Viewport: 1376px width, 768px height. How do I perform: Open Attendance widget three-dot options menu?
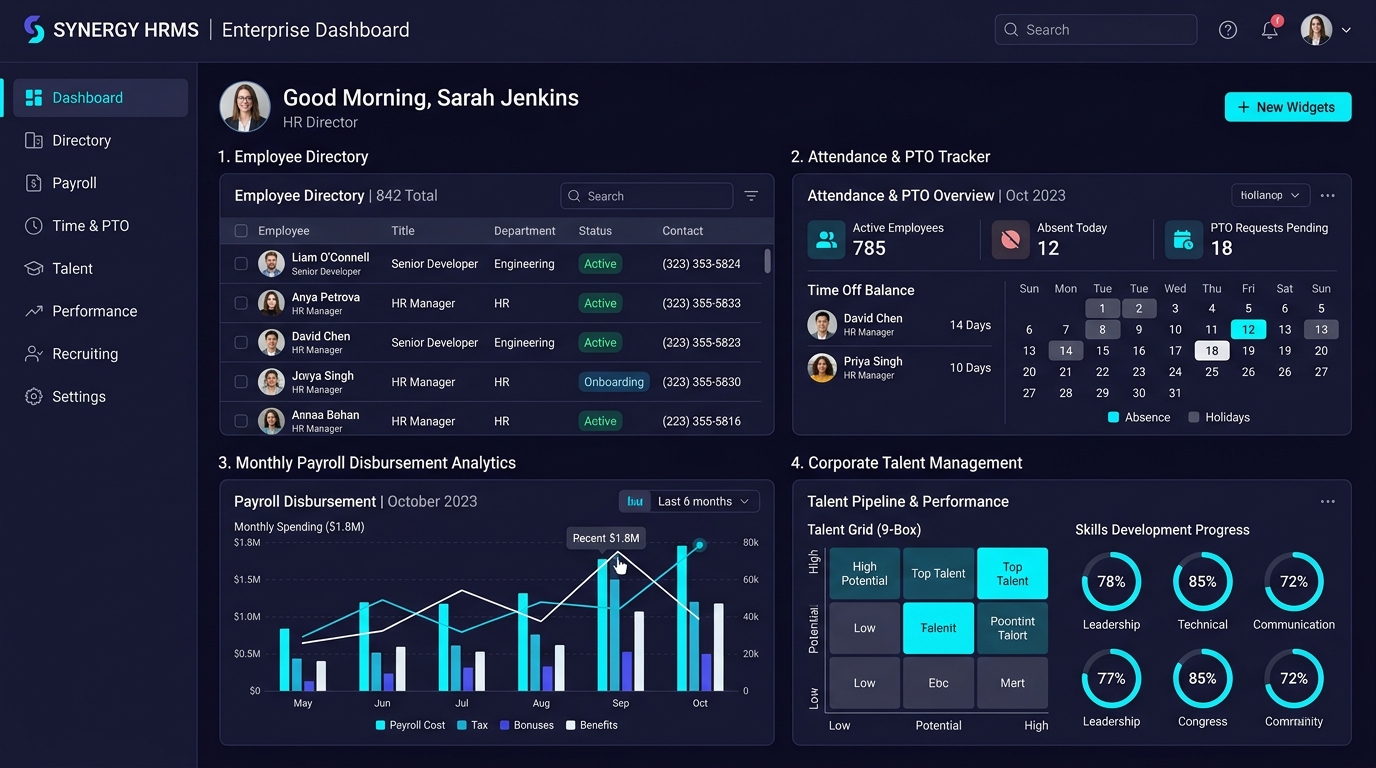[1327, 196]
